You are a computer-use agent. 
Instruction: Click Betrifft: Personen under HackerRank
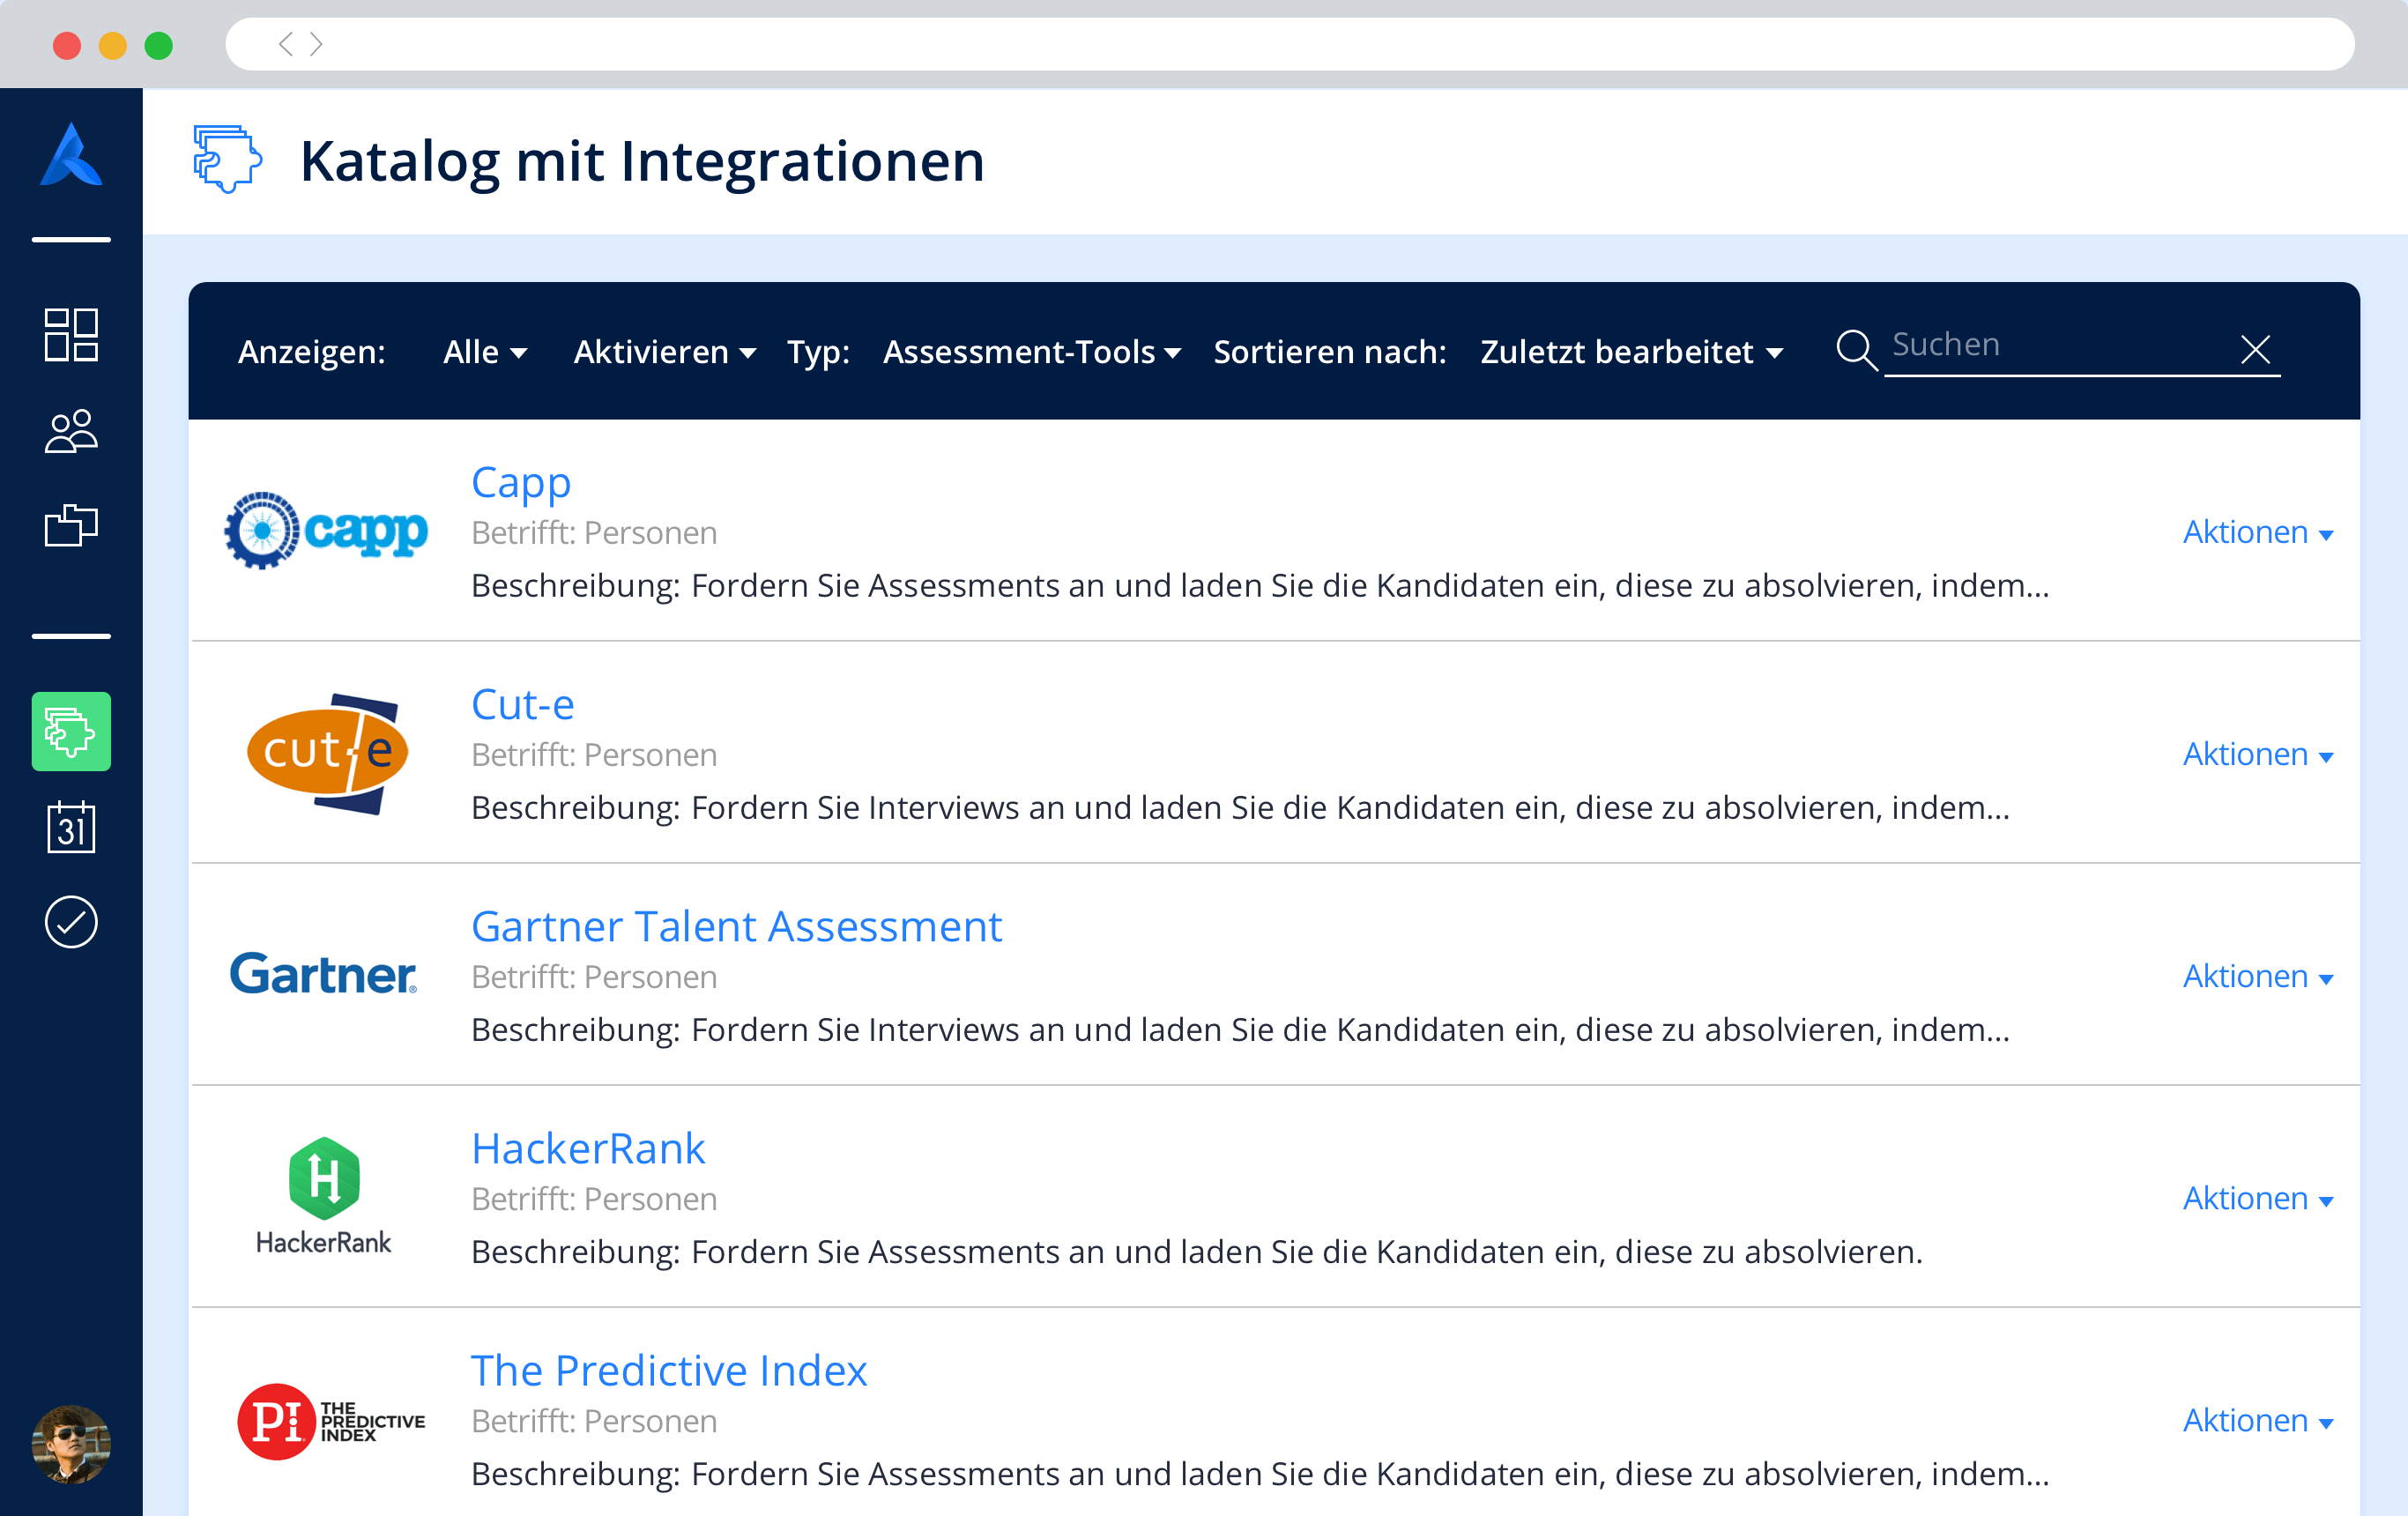594,1199
